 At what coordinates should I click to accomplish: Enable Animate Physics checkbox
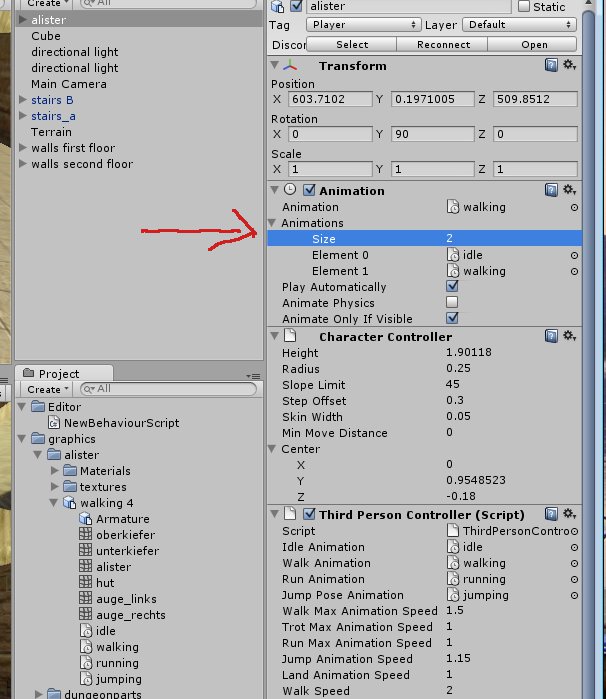tap(452, 303)
